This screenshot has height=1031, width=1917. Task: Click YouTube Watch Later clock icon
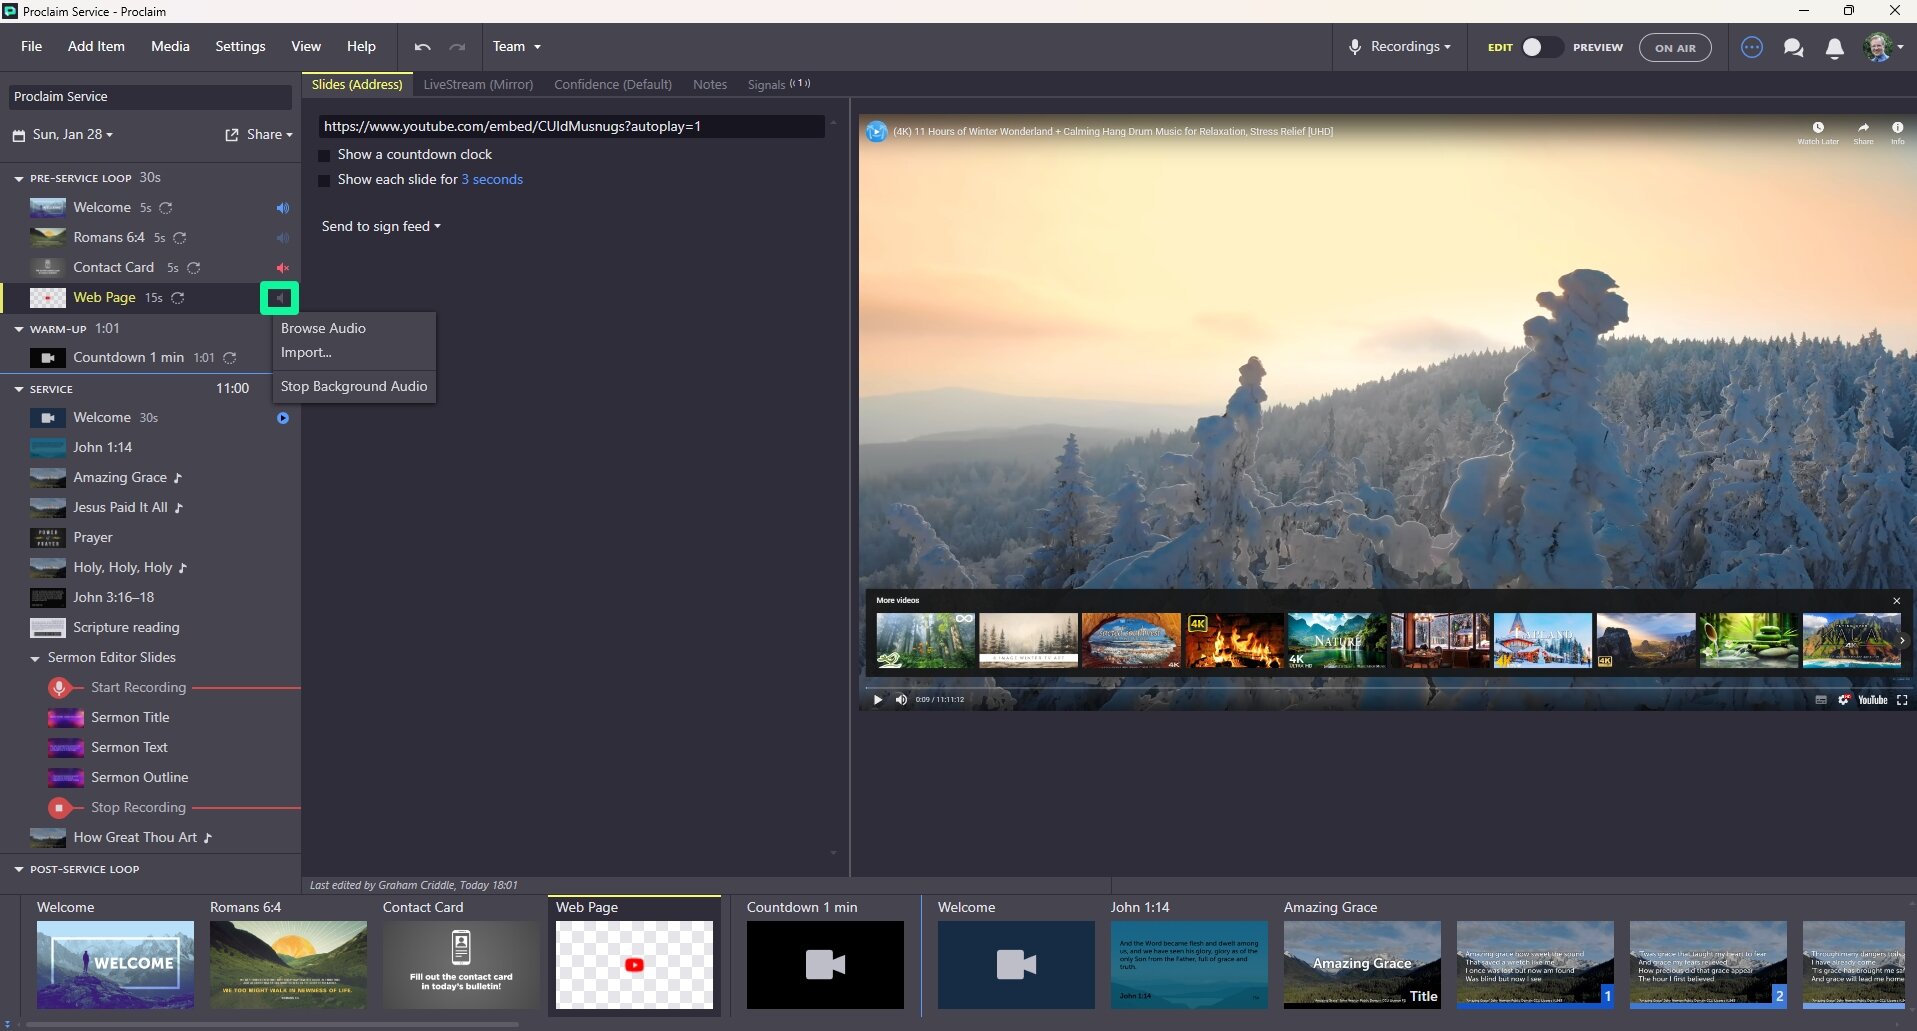[x=1818, y=128]
